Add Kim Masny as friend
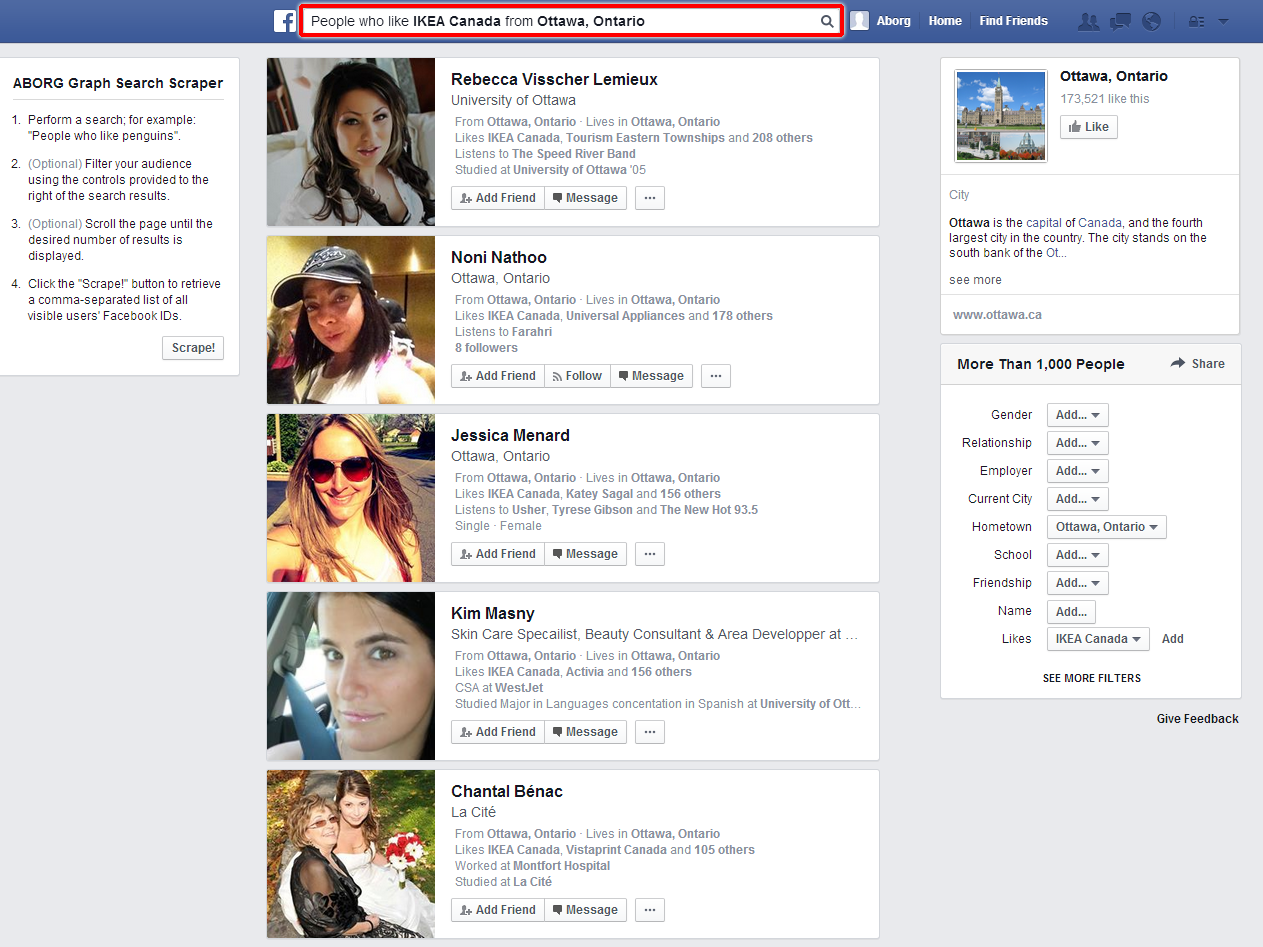Screen dimensions: 1263x947 pos(498,732)
